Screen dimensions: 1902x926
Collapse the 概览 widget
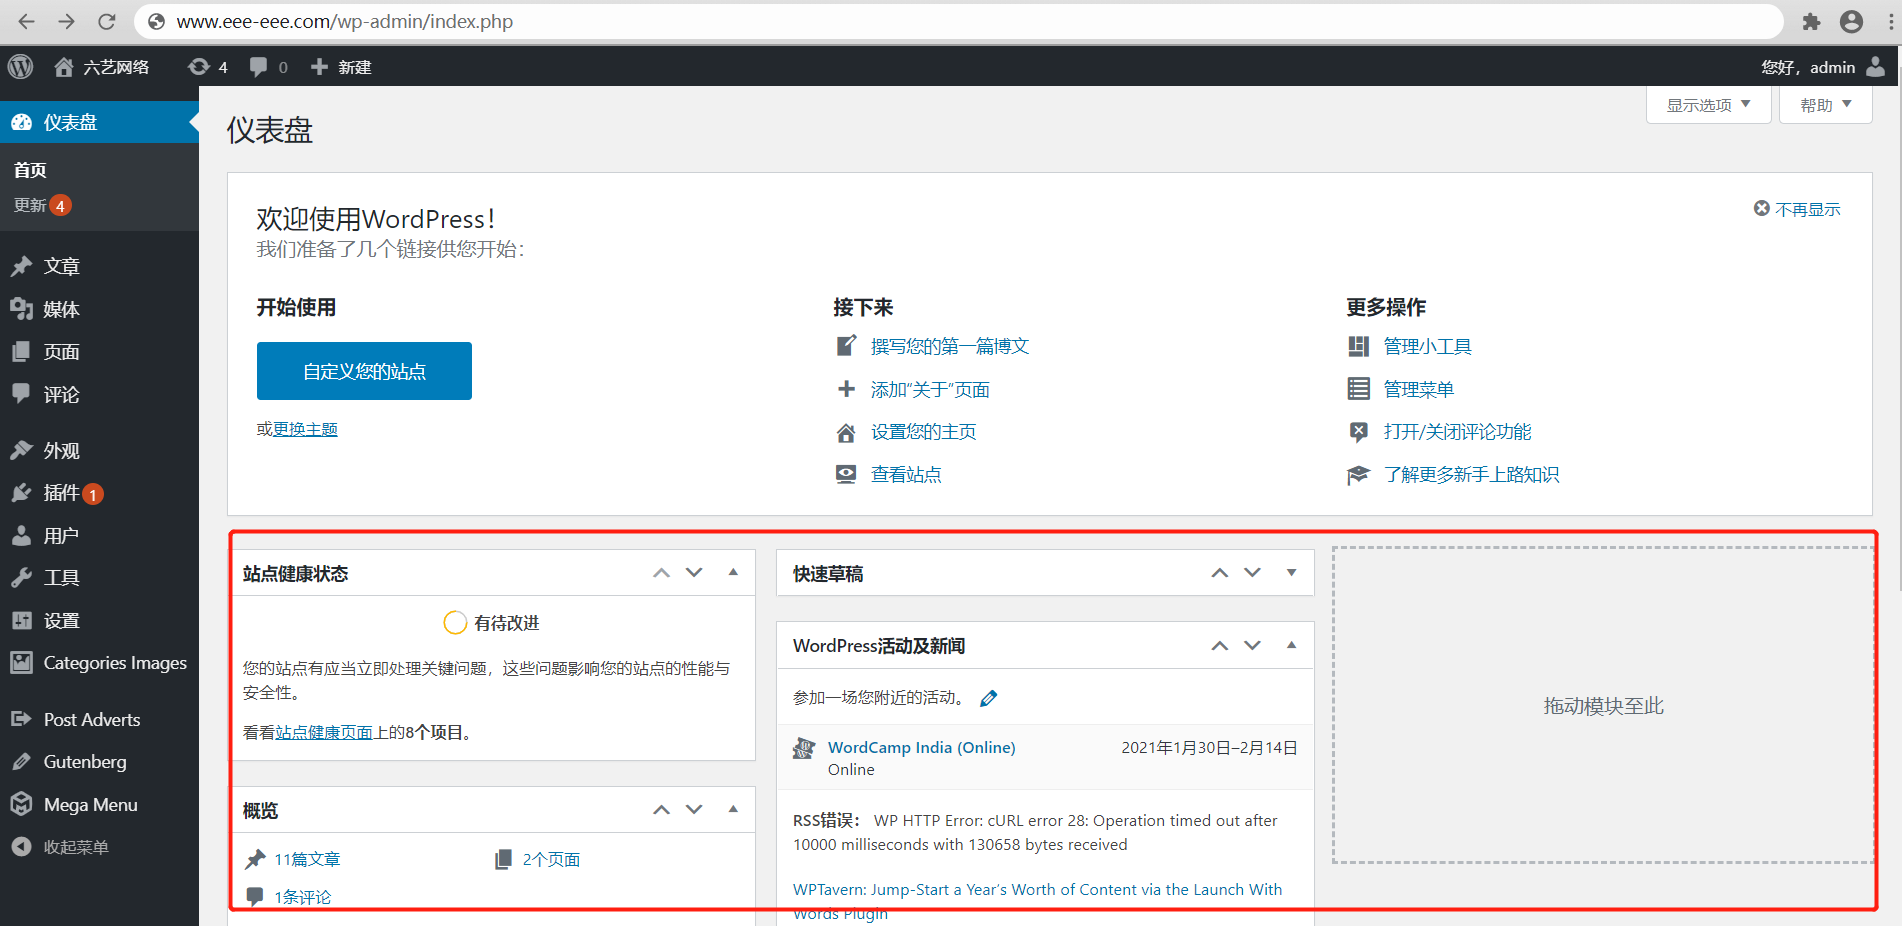click(733, 809)
